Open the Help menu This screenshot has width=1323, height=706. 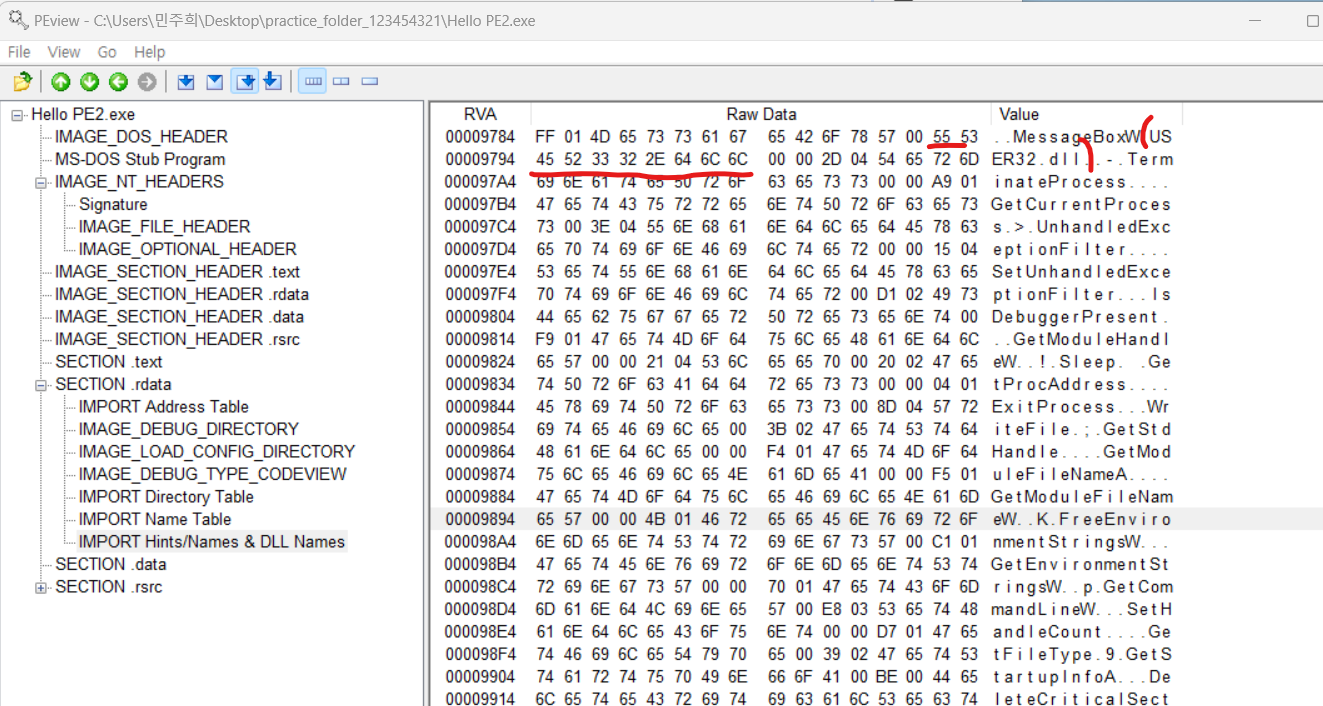pos(150,52)
